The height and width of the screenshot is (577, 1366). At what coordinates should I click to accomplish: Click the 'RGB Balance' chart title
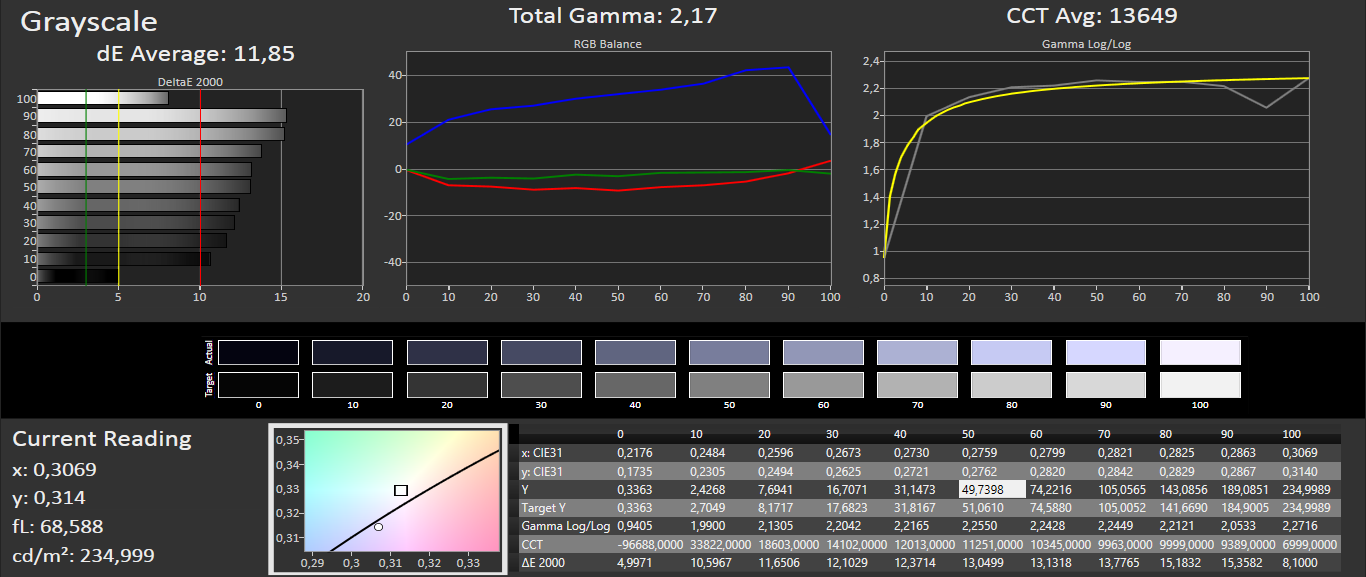point(608,44)
